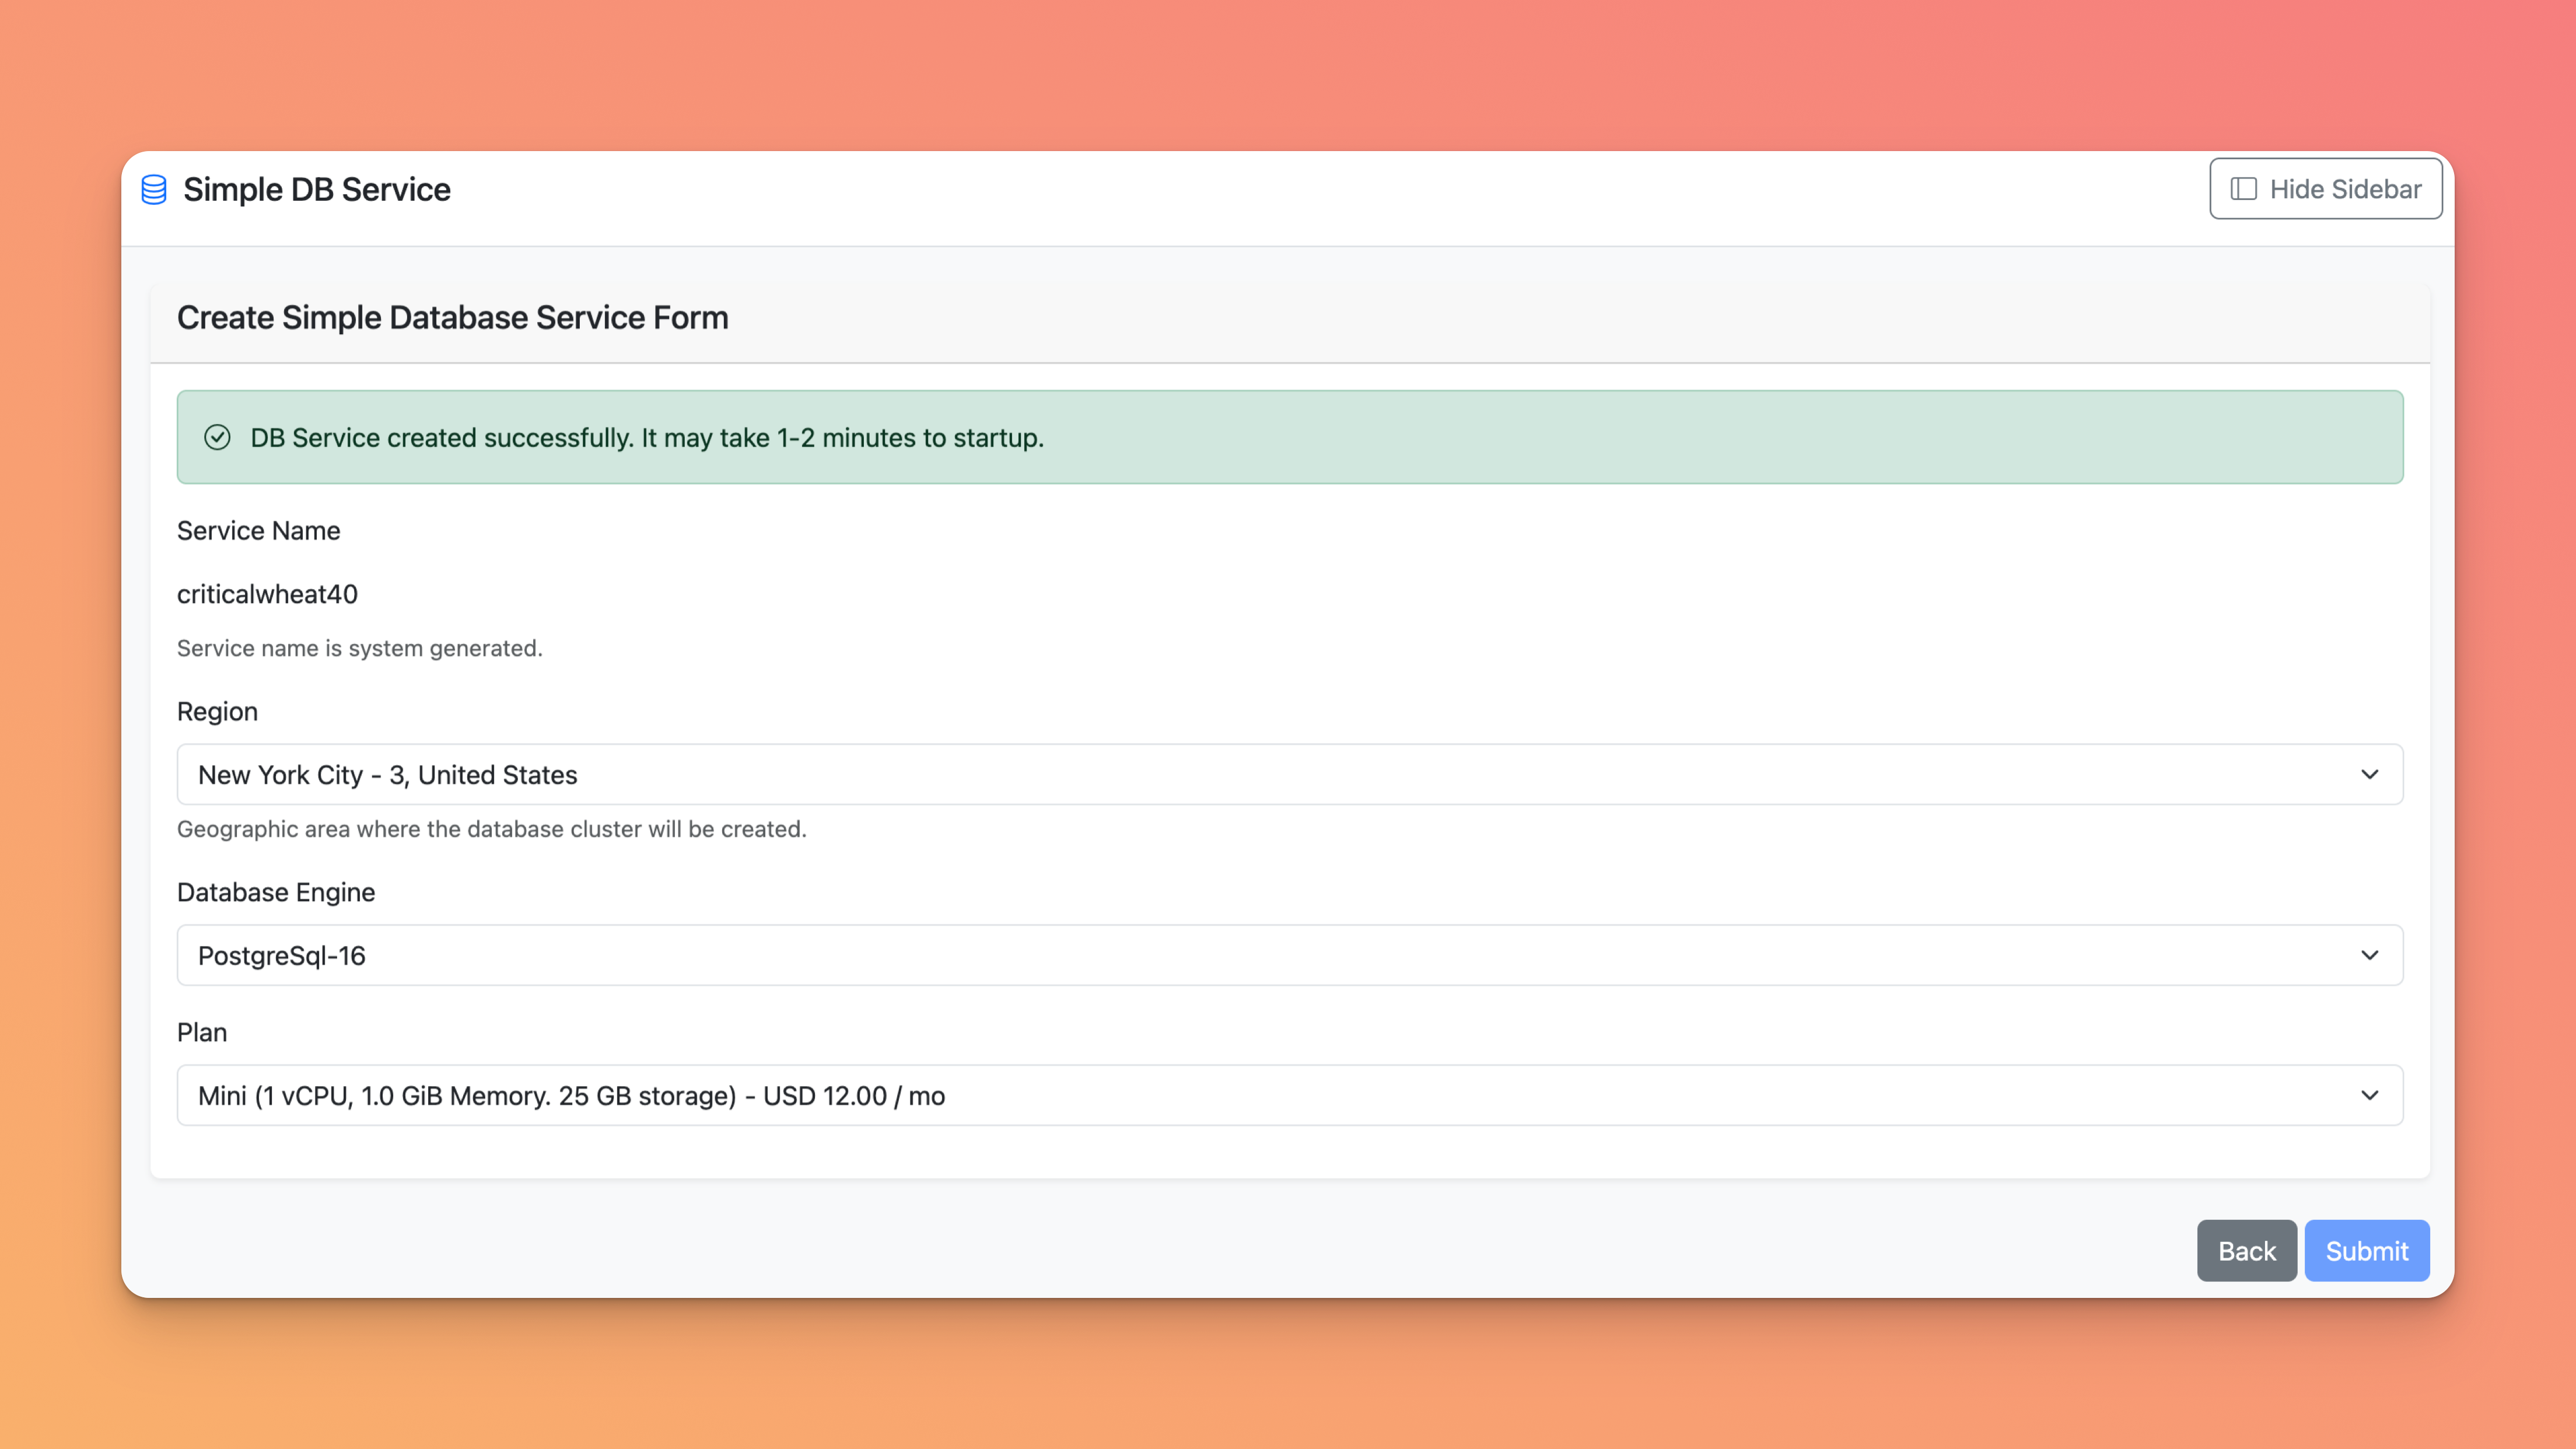2576x1449 pixels.
Task: Click the Create Simple Database Service Form heading
Action: 452,317
